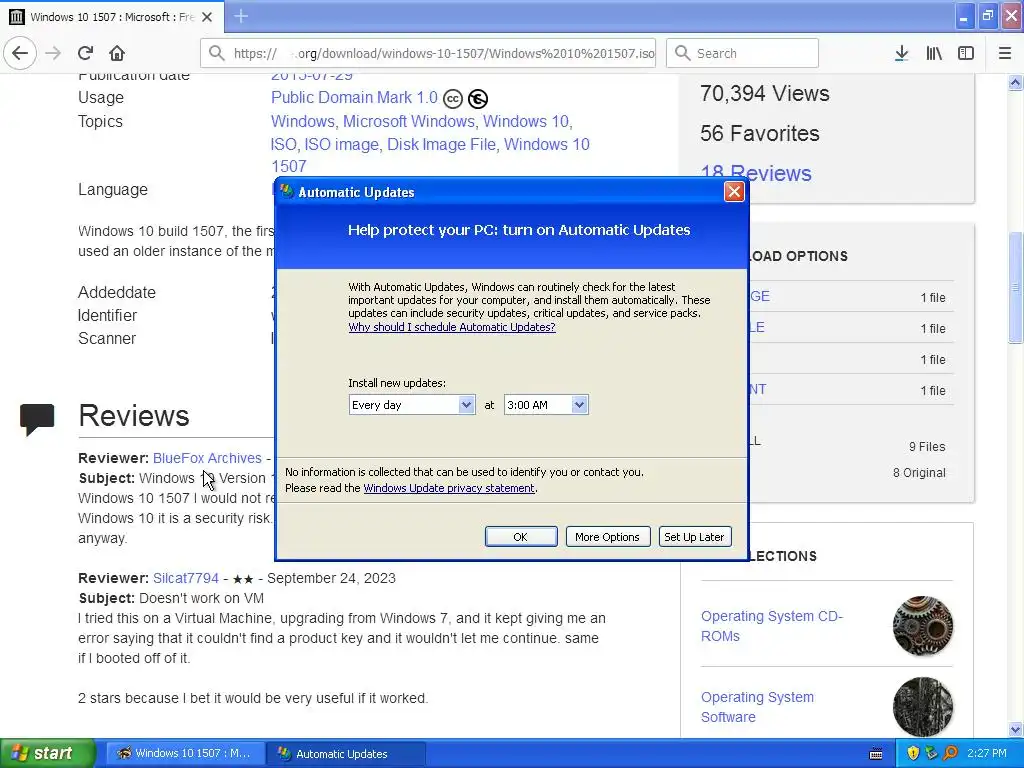
Task: Open the ISO image topic link
Action: [x=342, y=144]
